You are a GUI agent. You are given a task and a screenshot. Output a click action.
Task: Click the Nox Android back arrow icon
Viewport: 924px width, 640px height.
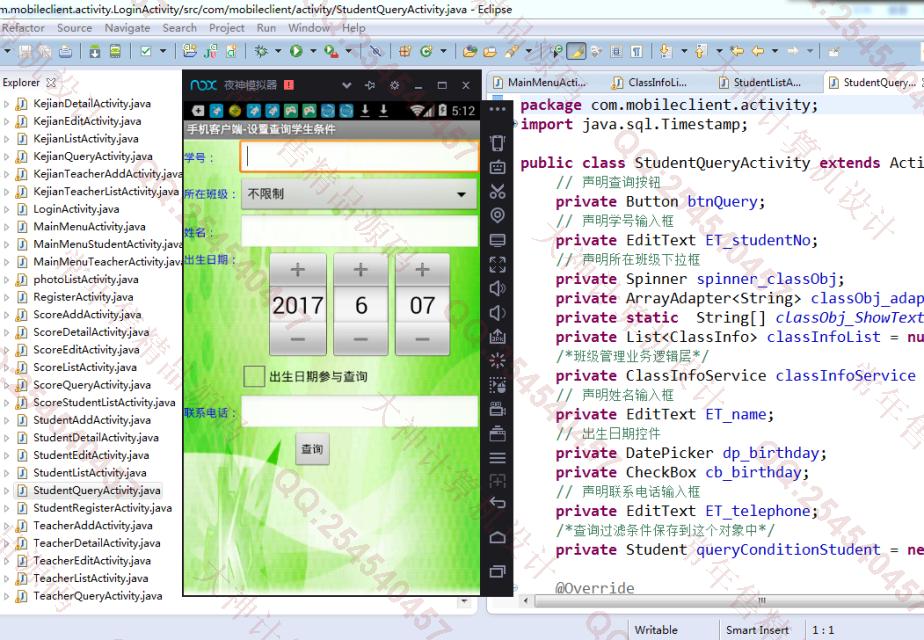click(497, 503)
